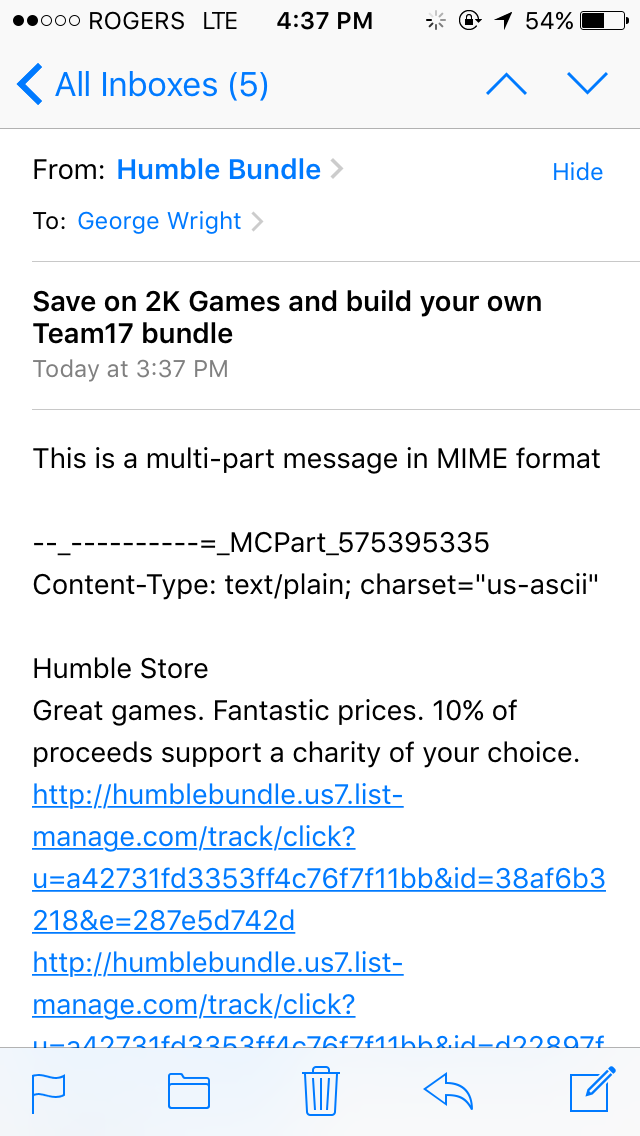Viewport: 640px width, 1136px height.
Task: Delete email with the trash icon
Action: (320, 1091)
